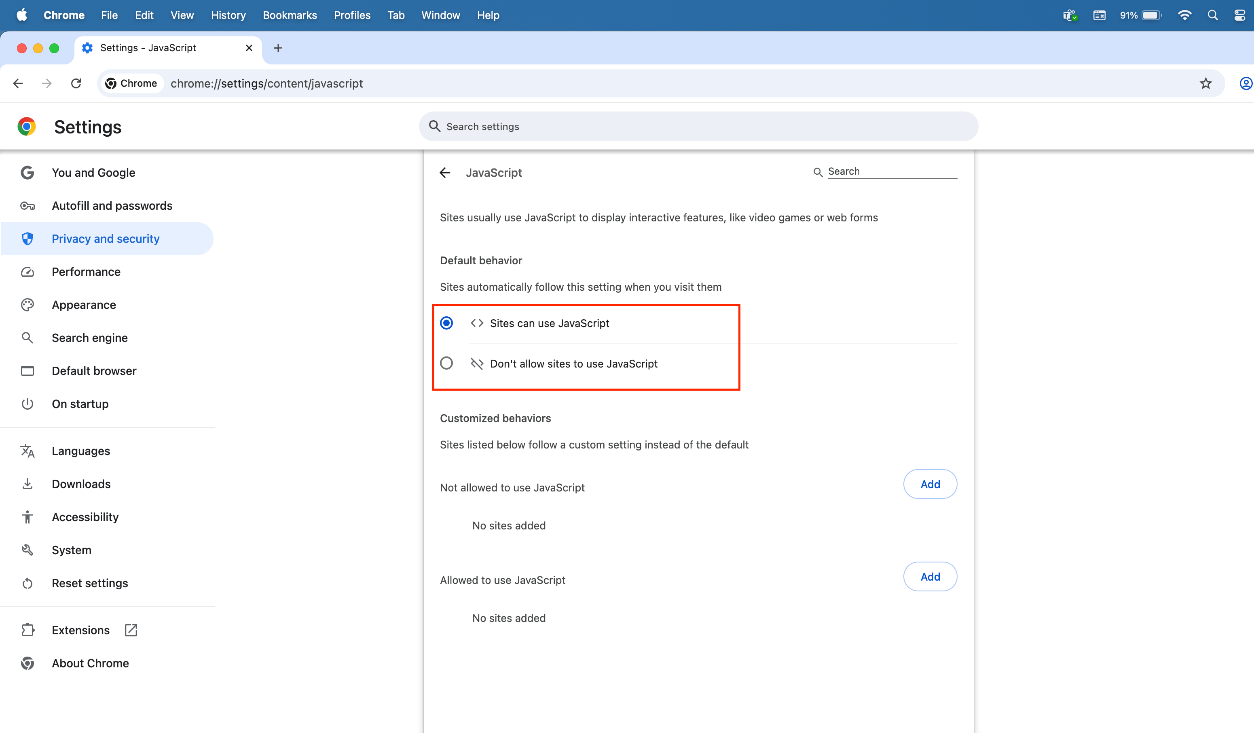Open the History menu in the menu bar

[x=228, y=15]
